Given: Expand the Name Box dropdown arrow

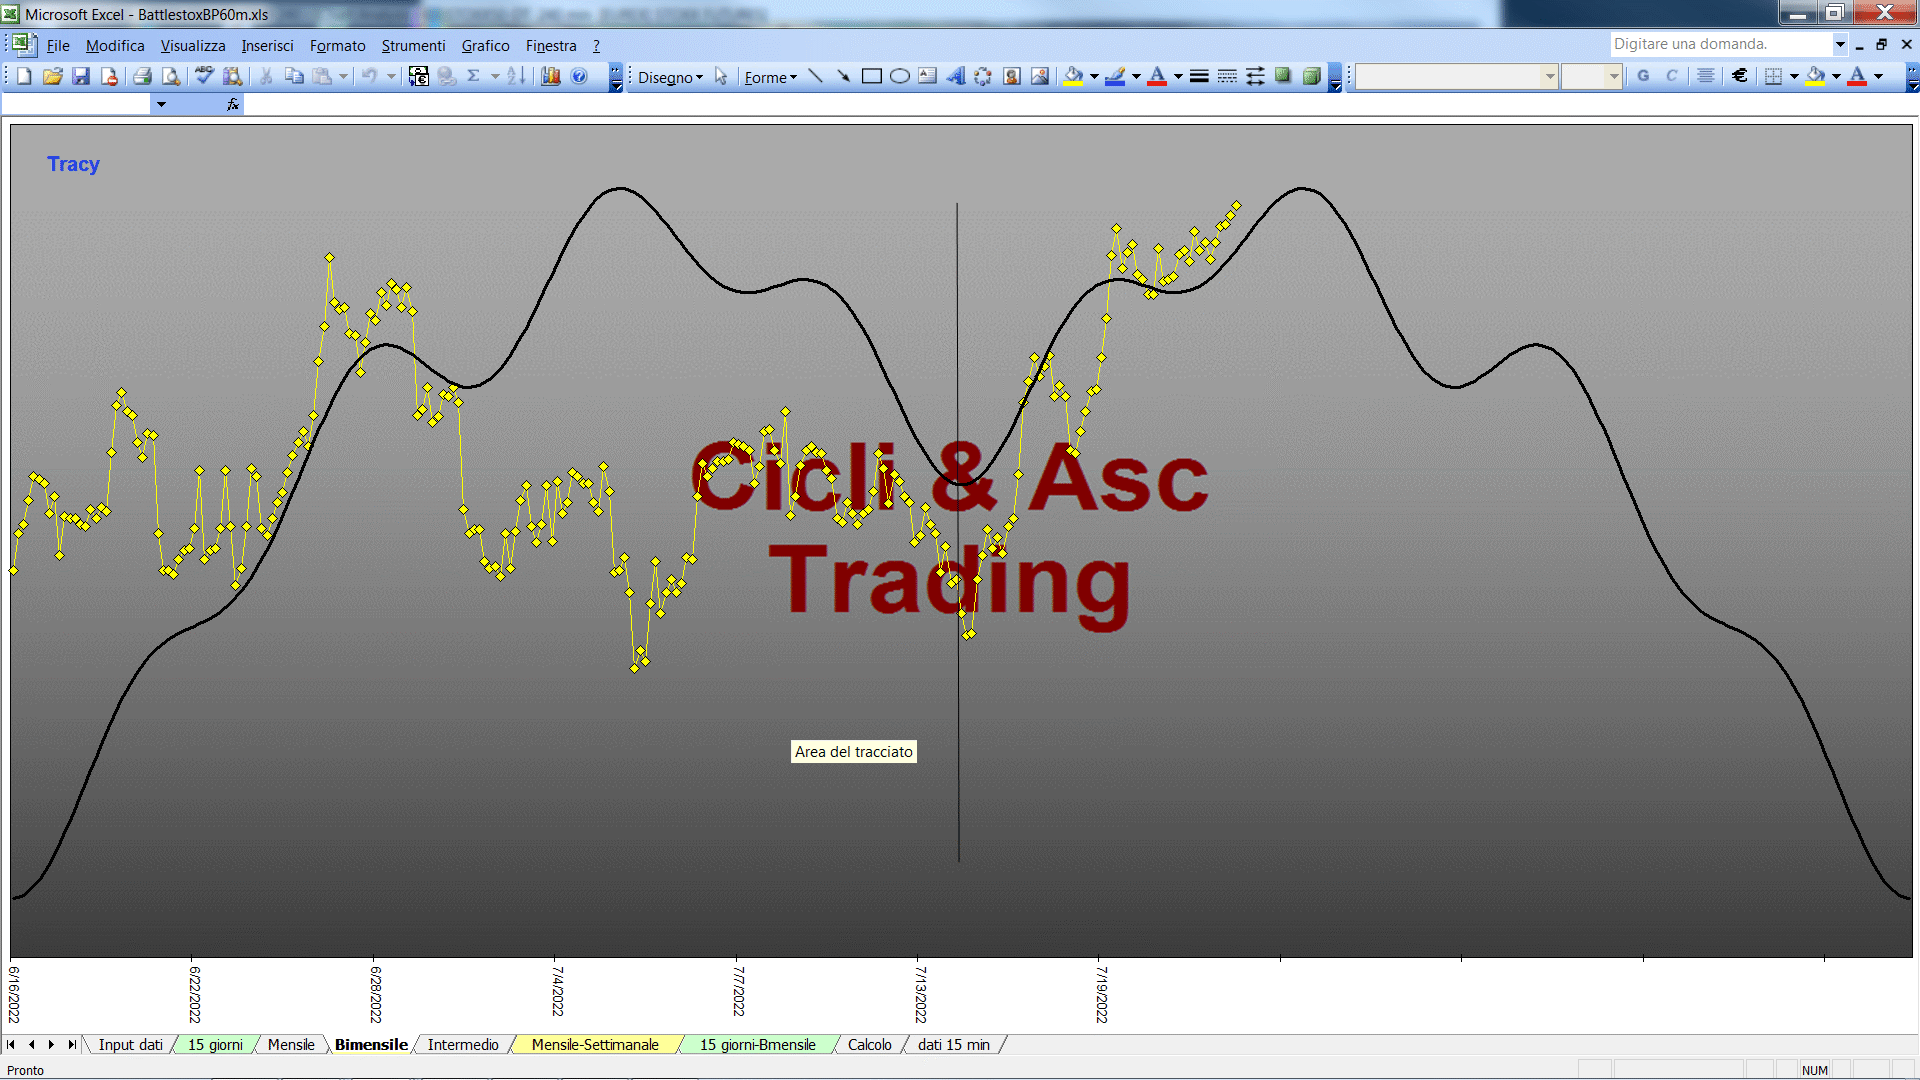Looking at the screenshot, I should coord(161,104).
